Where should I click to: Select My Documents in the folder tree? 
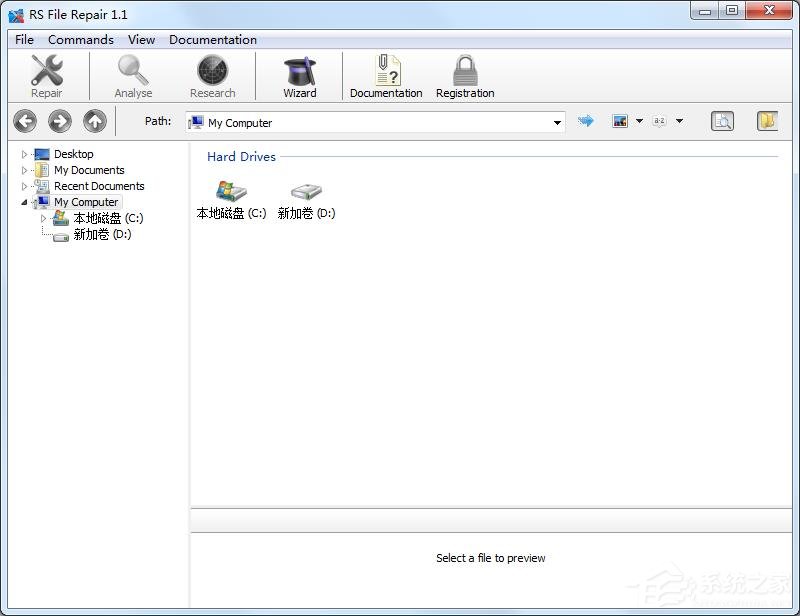89,170
